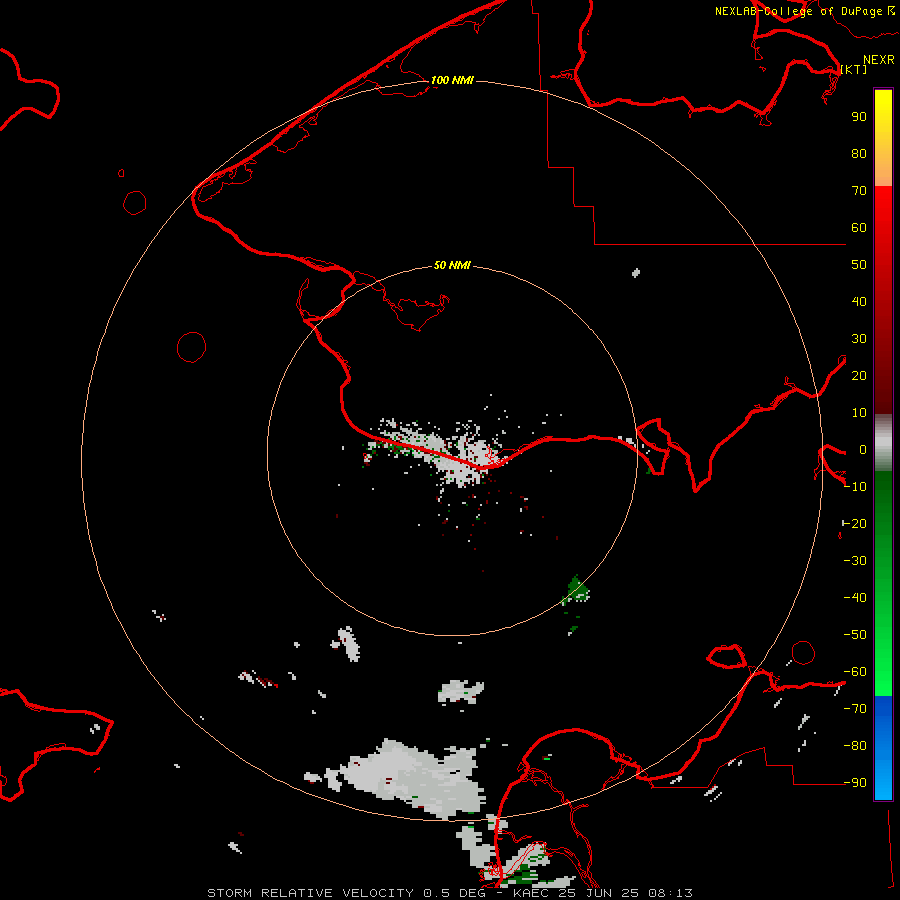Image resolution: width=900 pixels, height=900 pixels.
Task: Click the positive 30 value on the velocity scale
Action: [x=859, y=339]
